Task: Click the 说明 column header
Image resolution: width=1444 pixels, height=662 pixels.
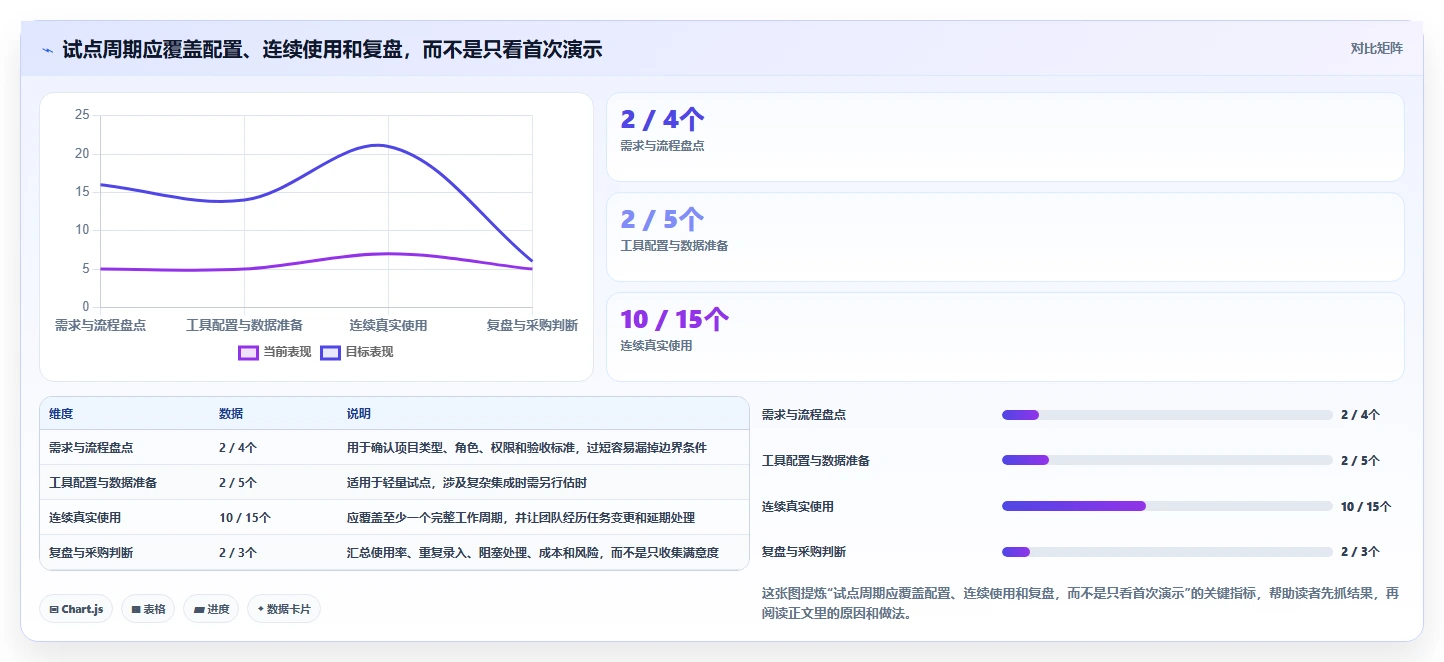Action: (359, 414)
